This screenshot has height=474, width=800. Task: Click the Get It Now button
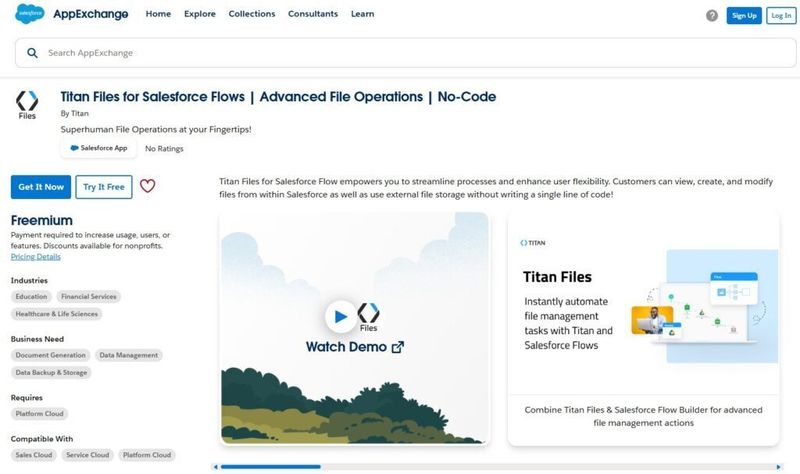pos(41,187)
